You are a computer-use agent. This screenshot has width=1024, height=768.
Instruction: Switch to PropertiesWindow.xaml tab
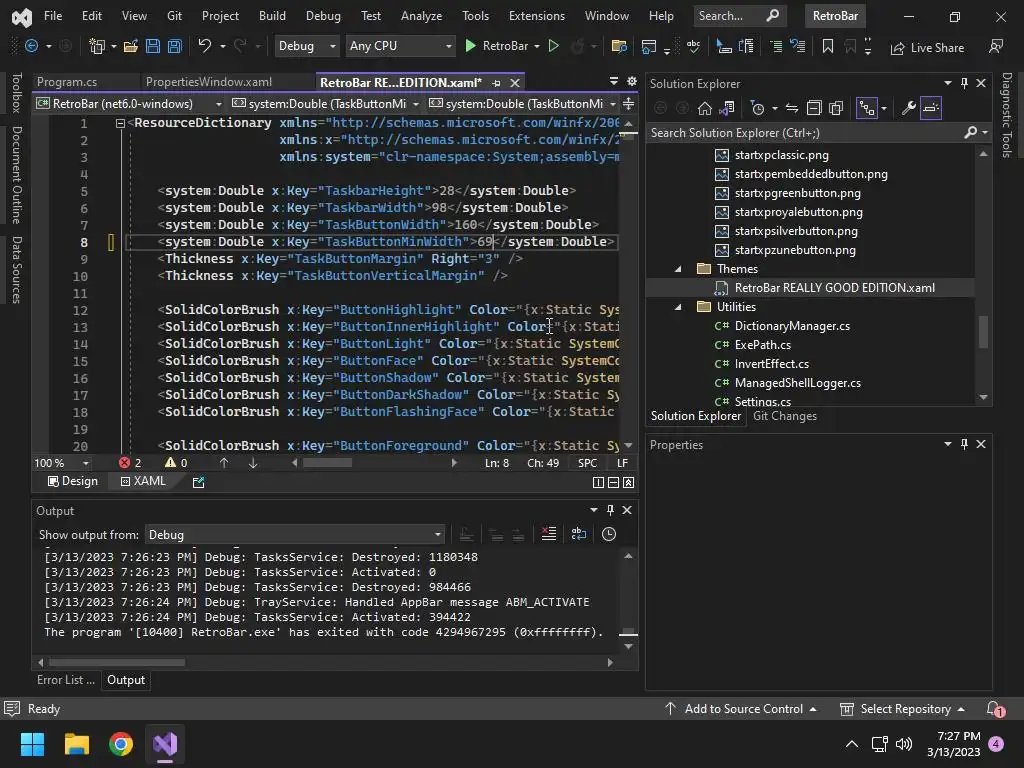[208, 82]
